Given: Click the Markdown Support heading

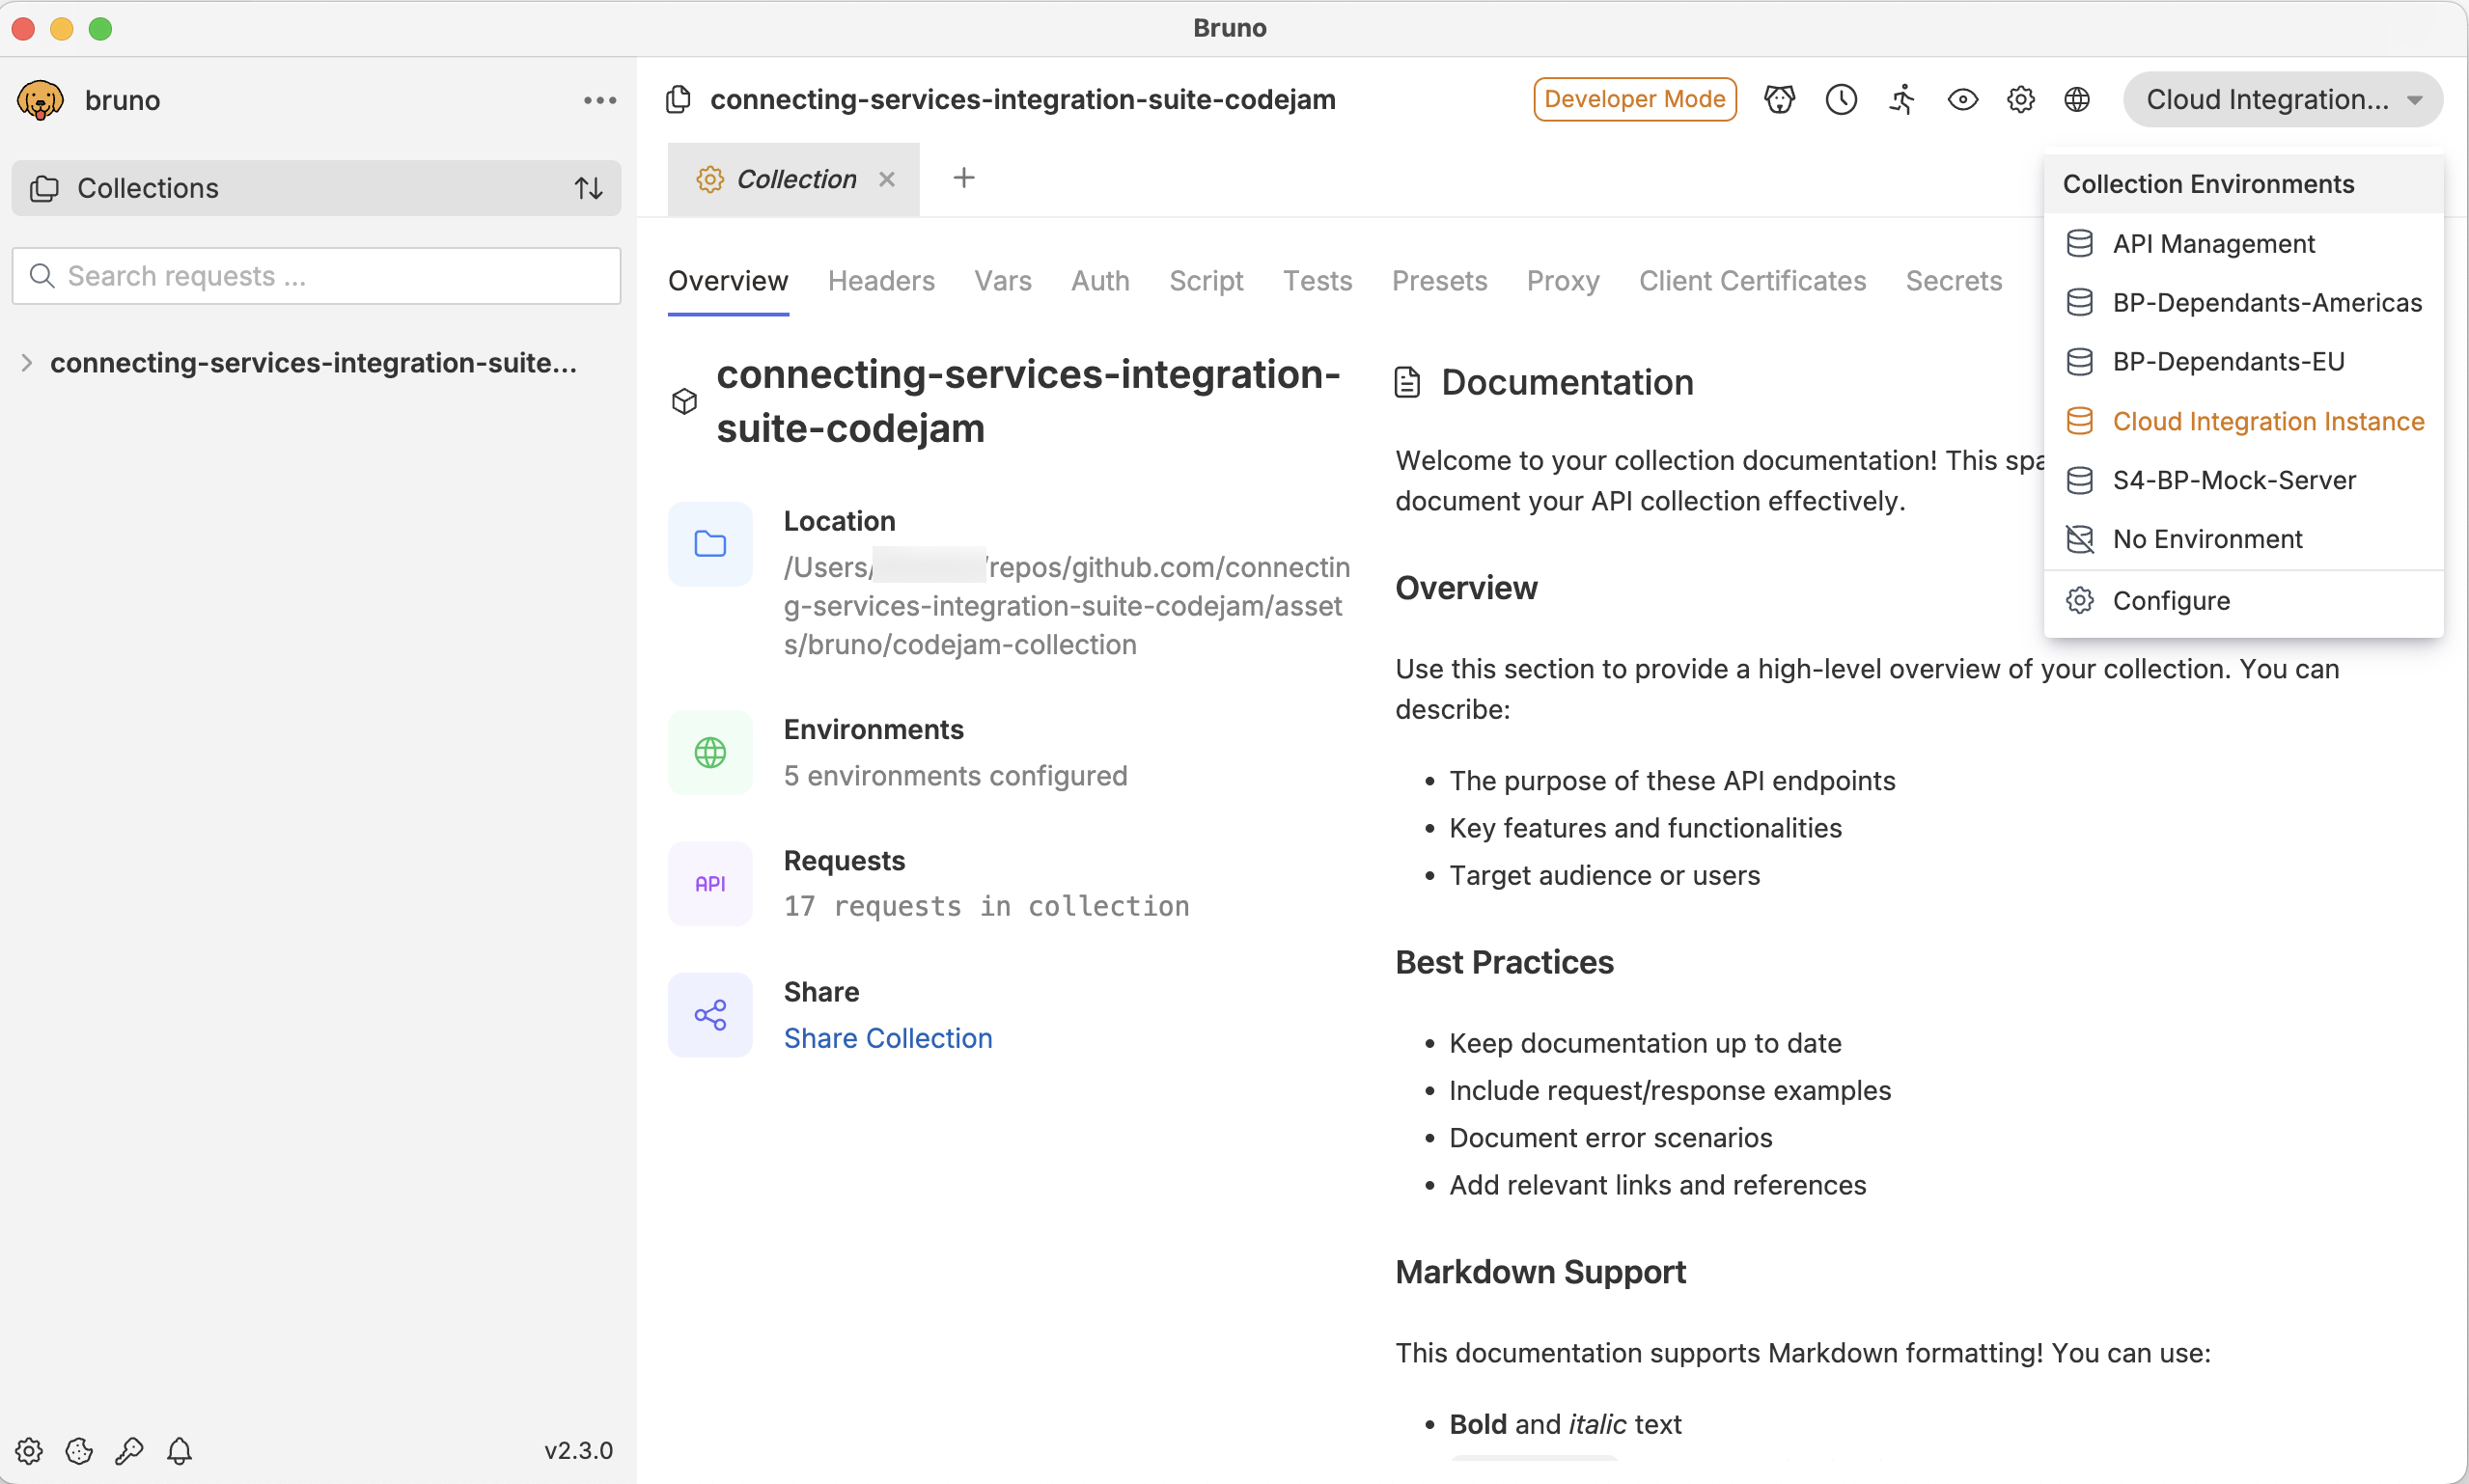Looking at the screenshot, I should 1540,1272.
